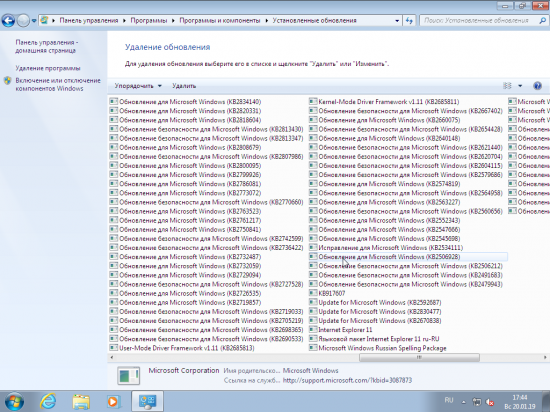Click icon of update KB2834140
Screen dimensions: 550x412
pyautogui.click(x=113, y=102)
